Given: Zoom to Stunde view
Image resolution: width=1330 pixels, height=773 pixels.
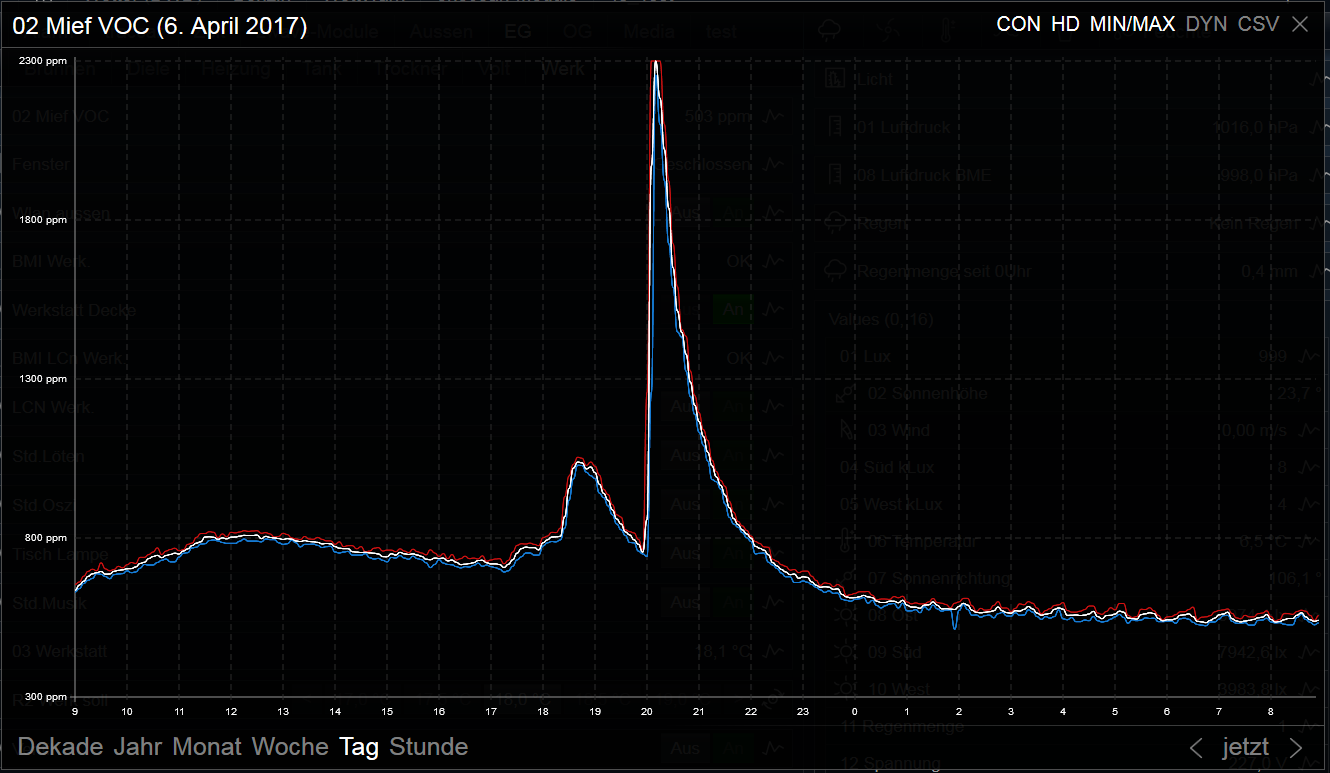Looking at the screenshot, I should tap(428, 747).
